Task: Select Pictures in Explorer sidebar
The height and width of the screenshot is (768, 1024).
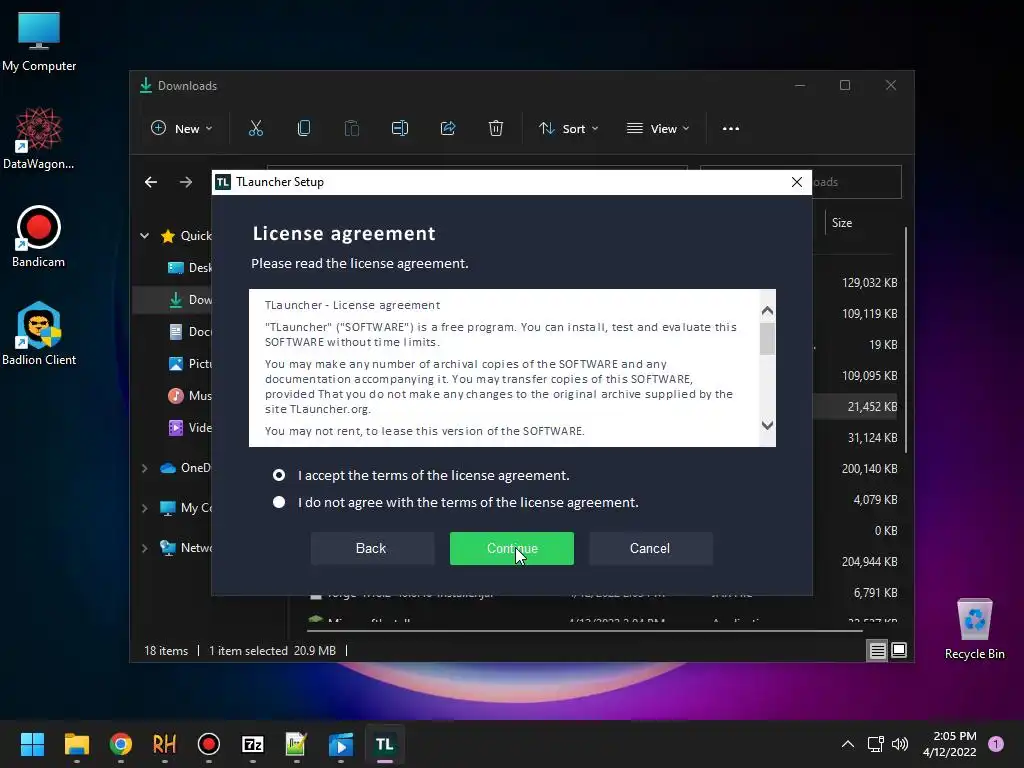Action: coord(189,364)
